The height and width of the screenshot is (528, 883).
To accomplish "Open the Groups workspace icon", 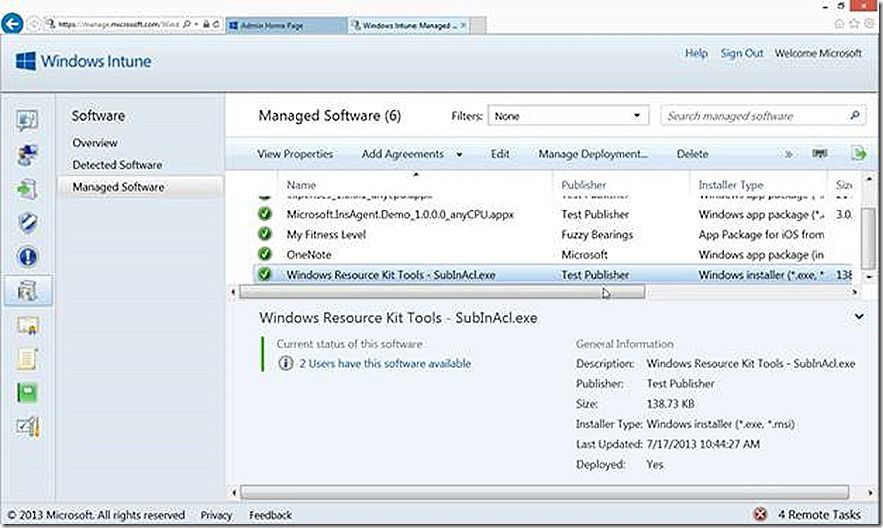I will 27,155.
